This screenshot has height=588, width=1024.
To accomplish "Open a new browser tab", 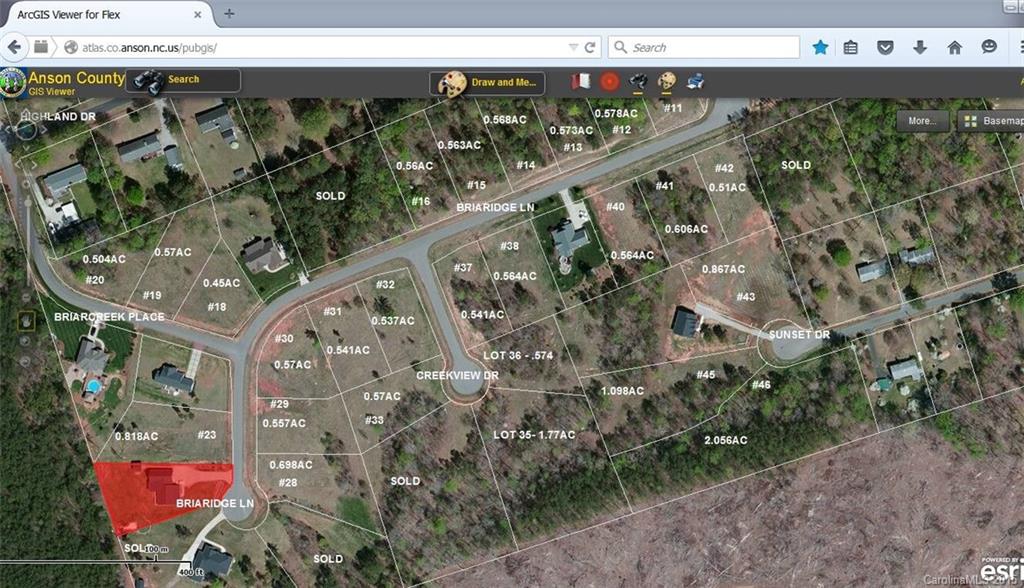I will click(229, 14).
